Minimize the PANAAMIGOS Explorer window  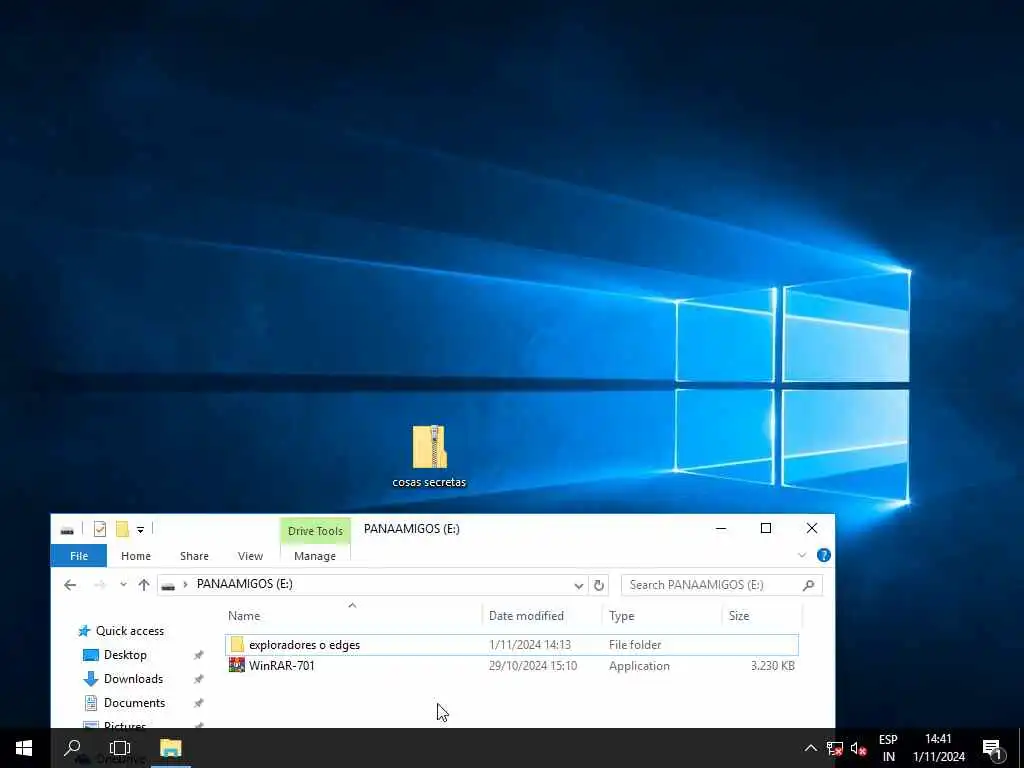click(x=721, y=528)
